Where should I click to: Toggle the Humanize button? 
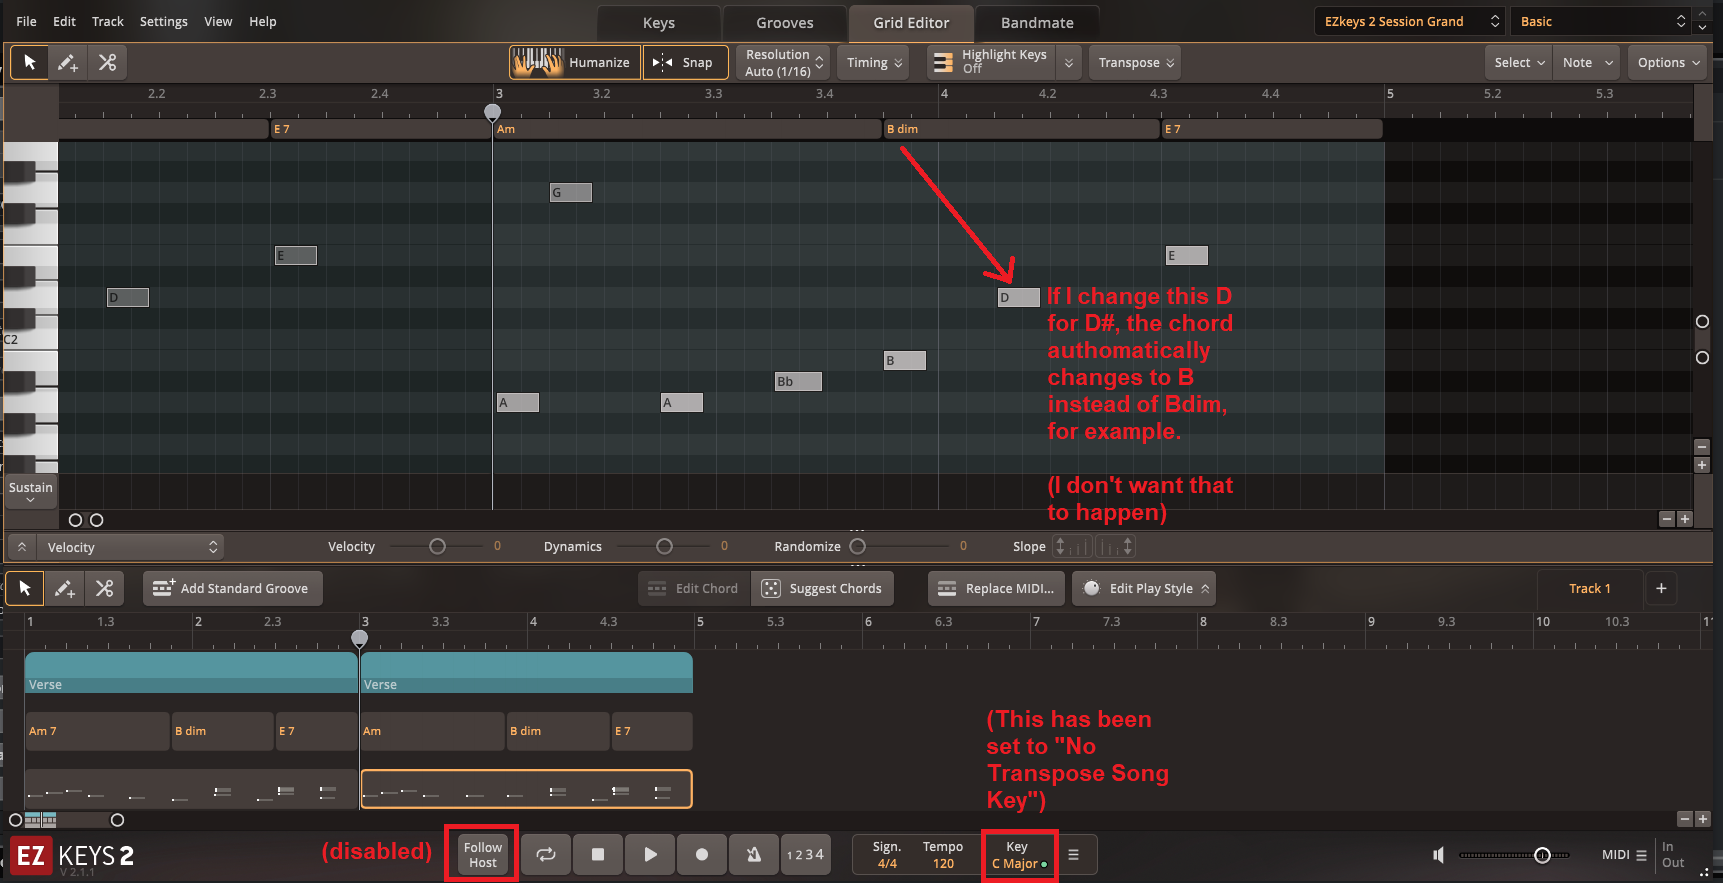(x=575, y=62)
